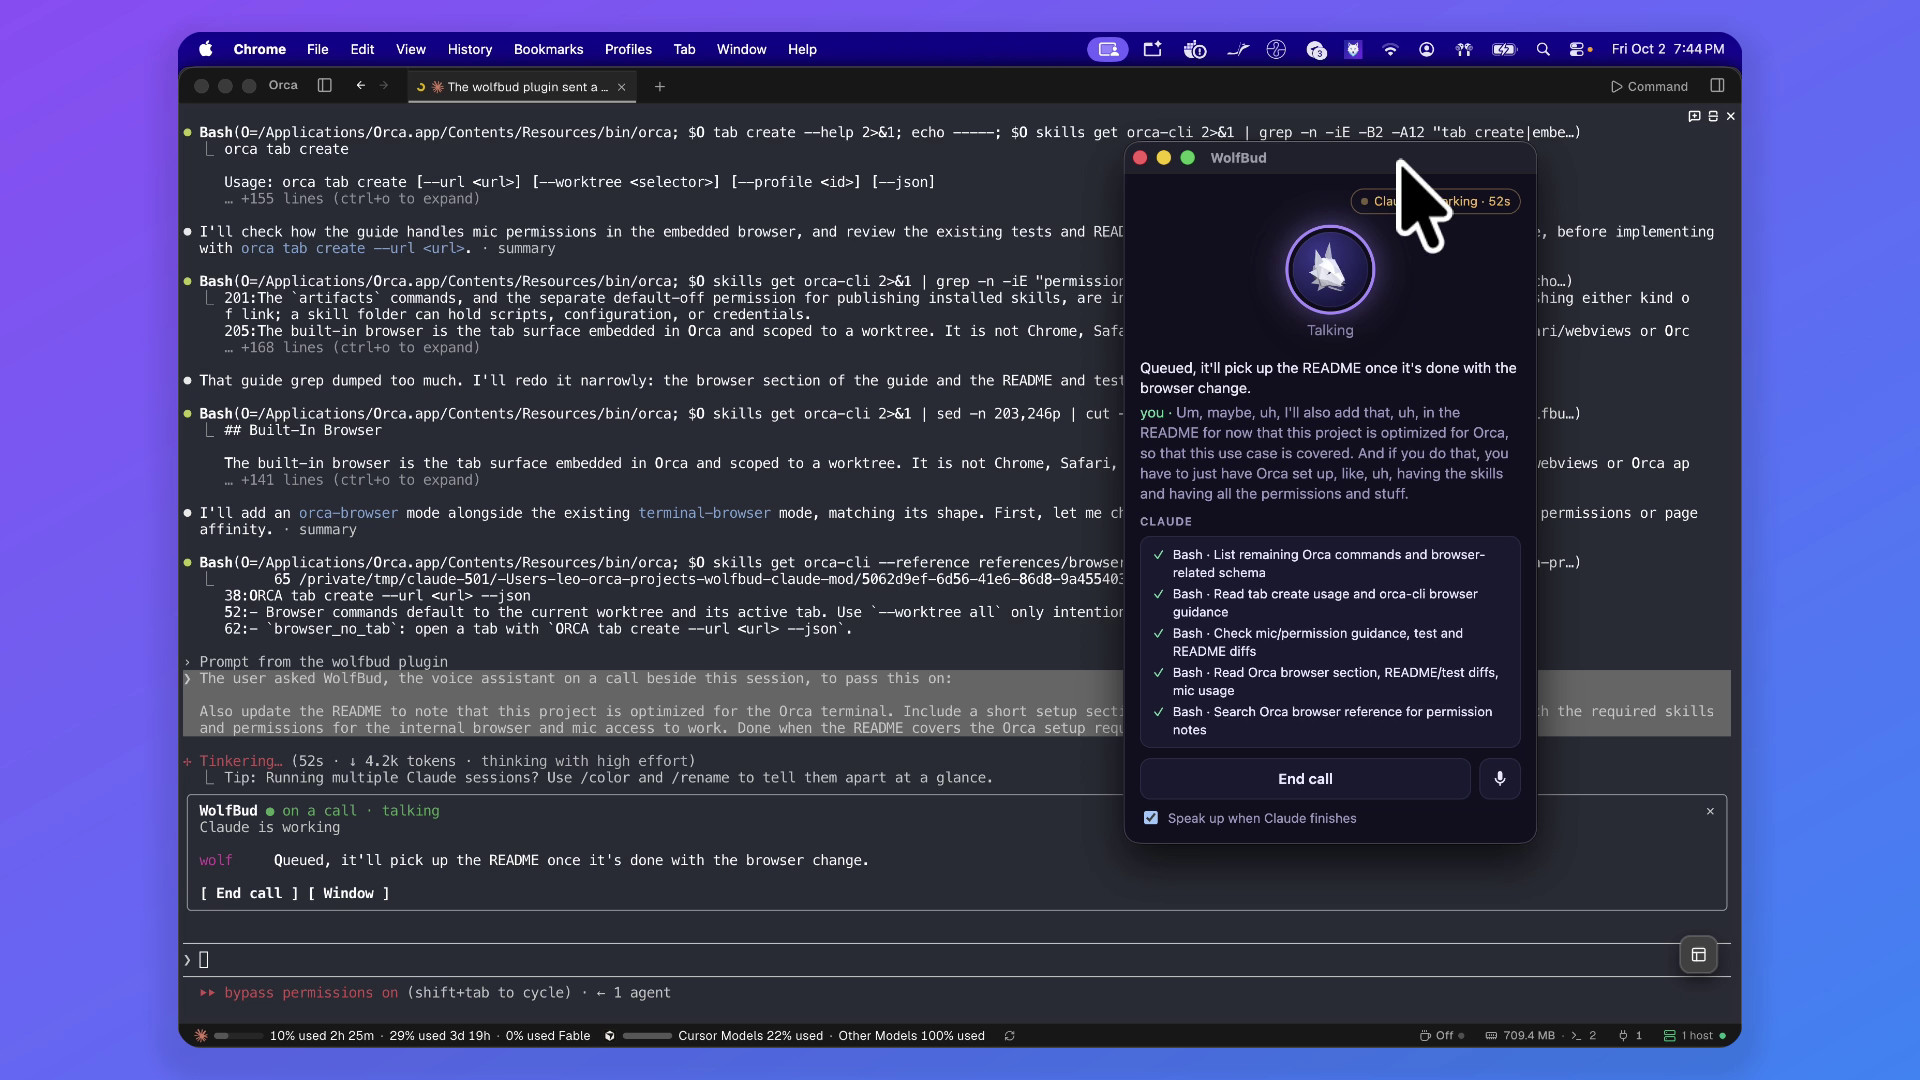The width and height of the screenshot is (1920, 1080).
Task: Go forward with the right arrow
Action: [x=384, y=86]
